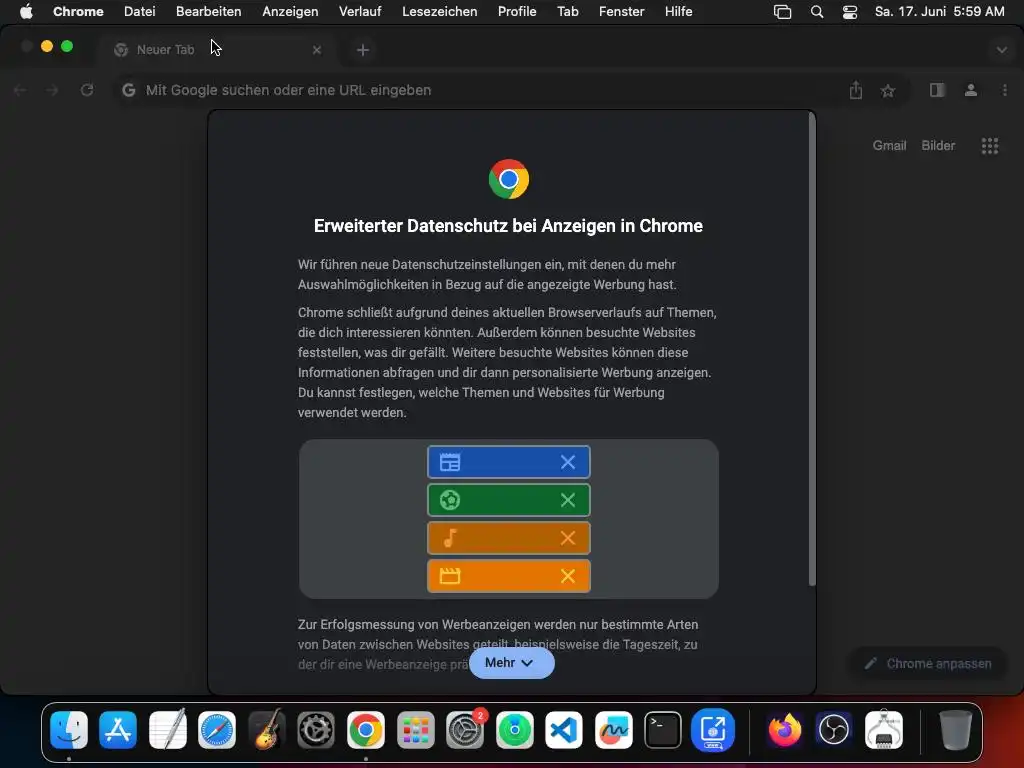Click the Chrome anpassen button
The image size is (1024, 768).
(928, 664)
